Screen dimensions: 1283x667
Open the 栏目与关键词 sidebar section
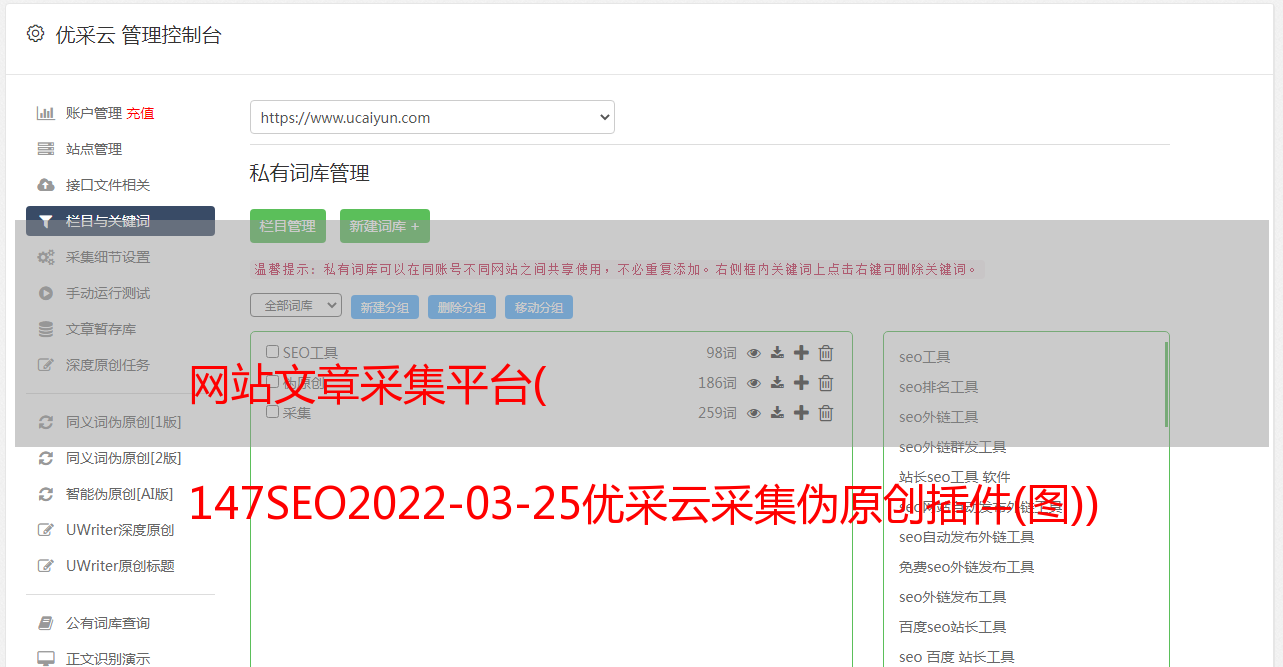120,221
